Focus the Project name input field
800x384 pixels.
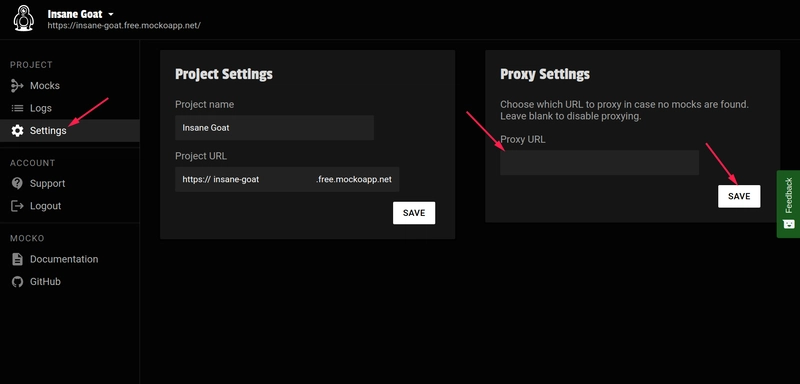pos(274,127)
